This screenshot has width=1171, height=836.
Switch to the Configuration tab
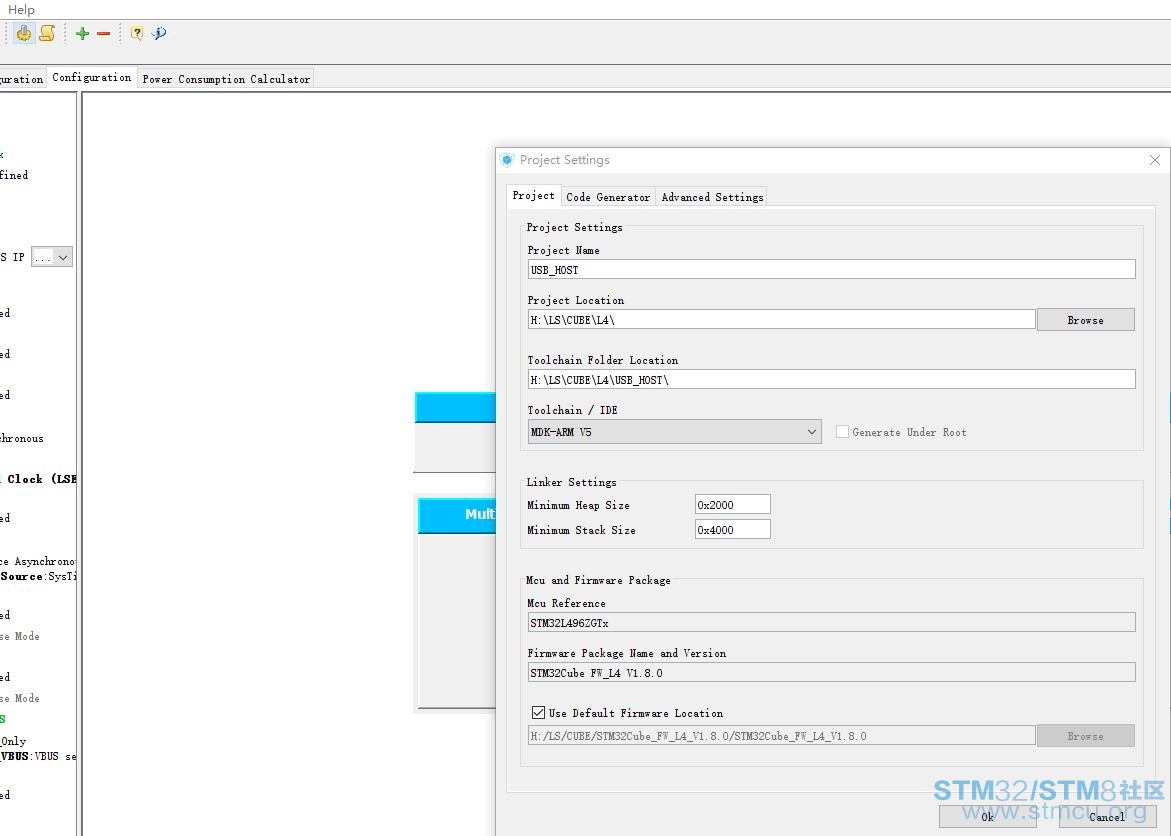pos(91,78)
